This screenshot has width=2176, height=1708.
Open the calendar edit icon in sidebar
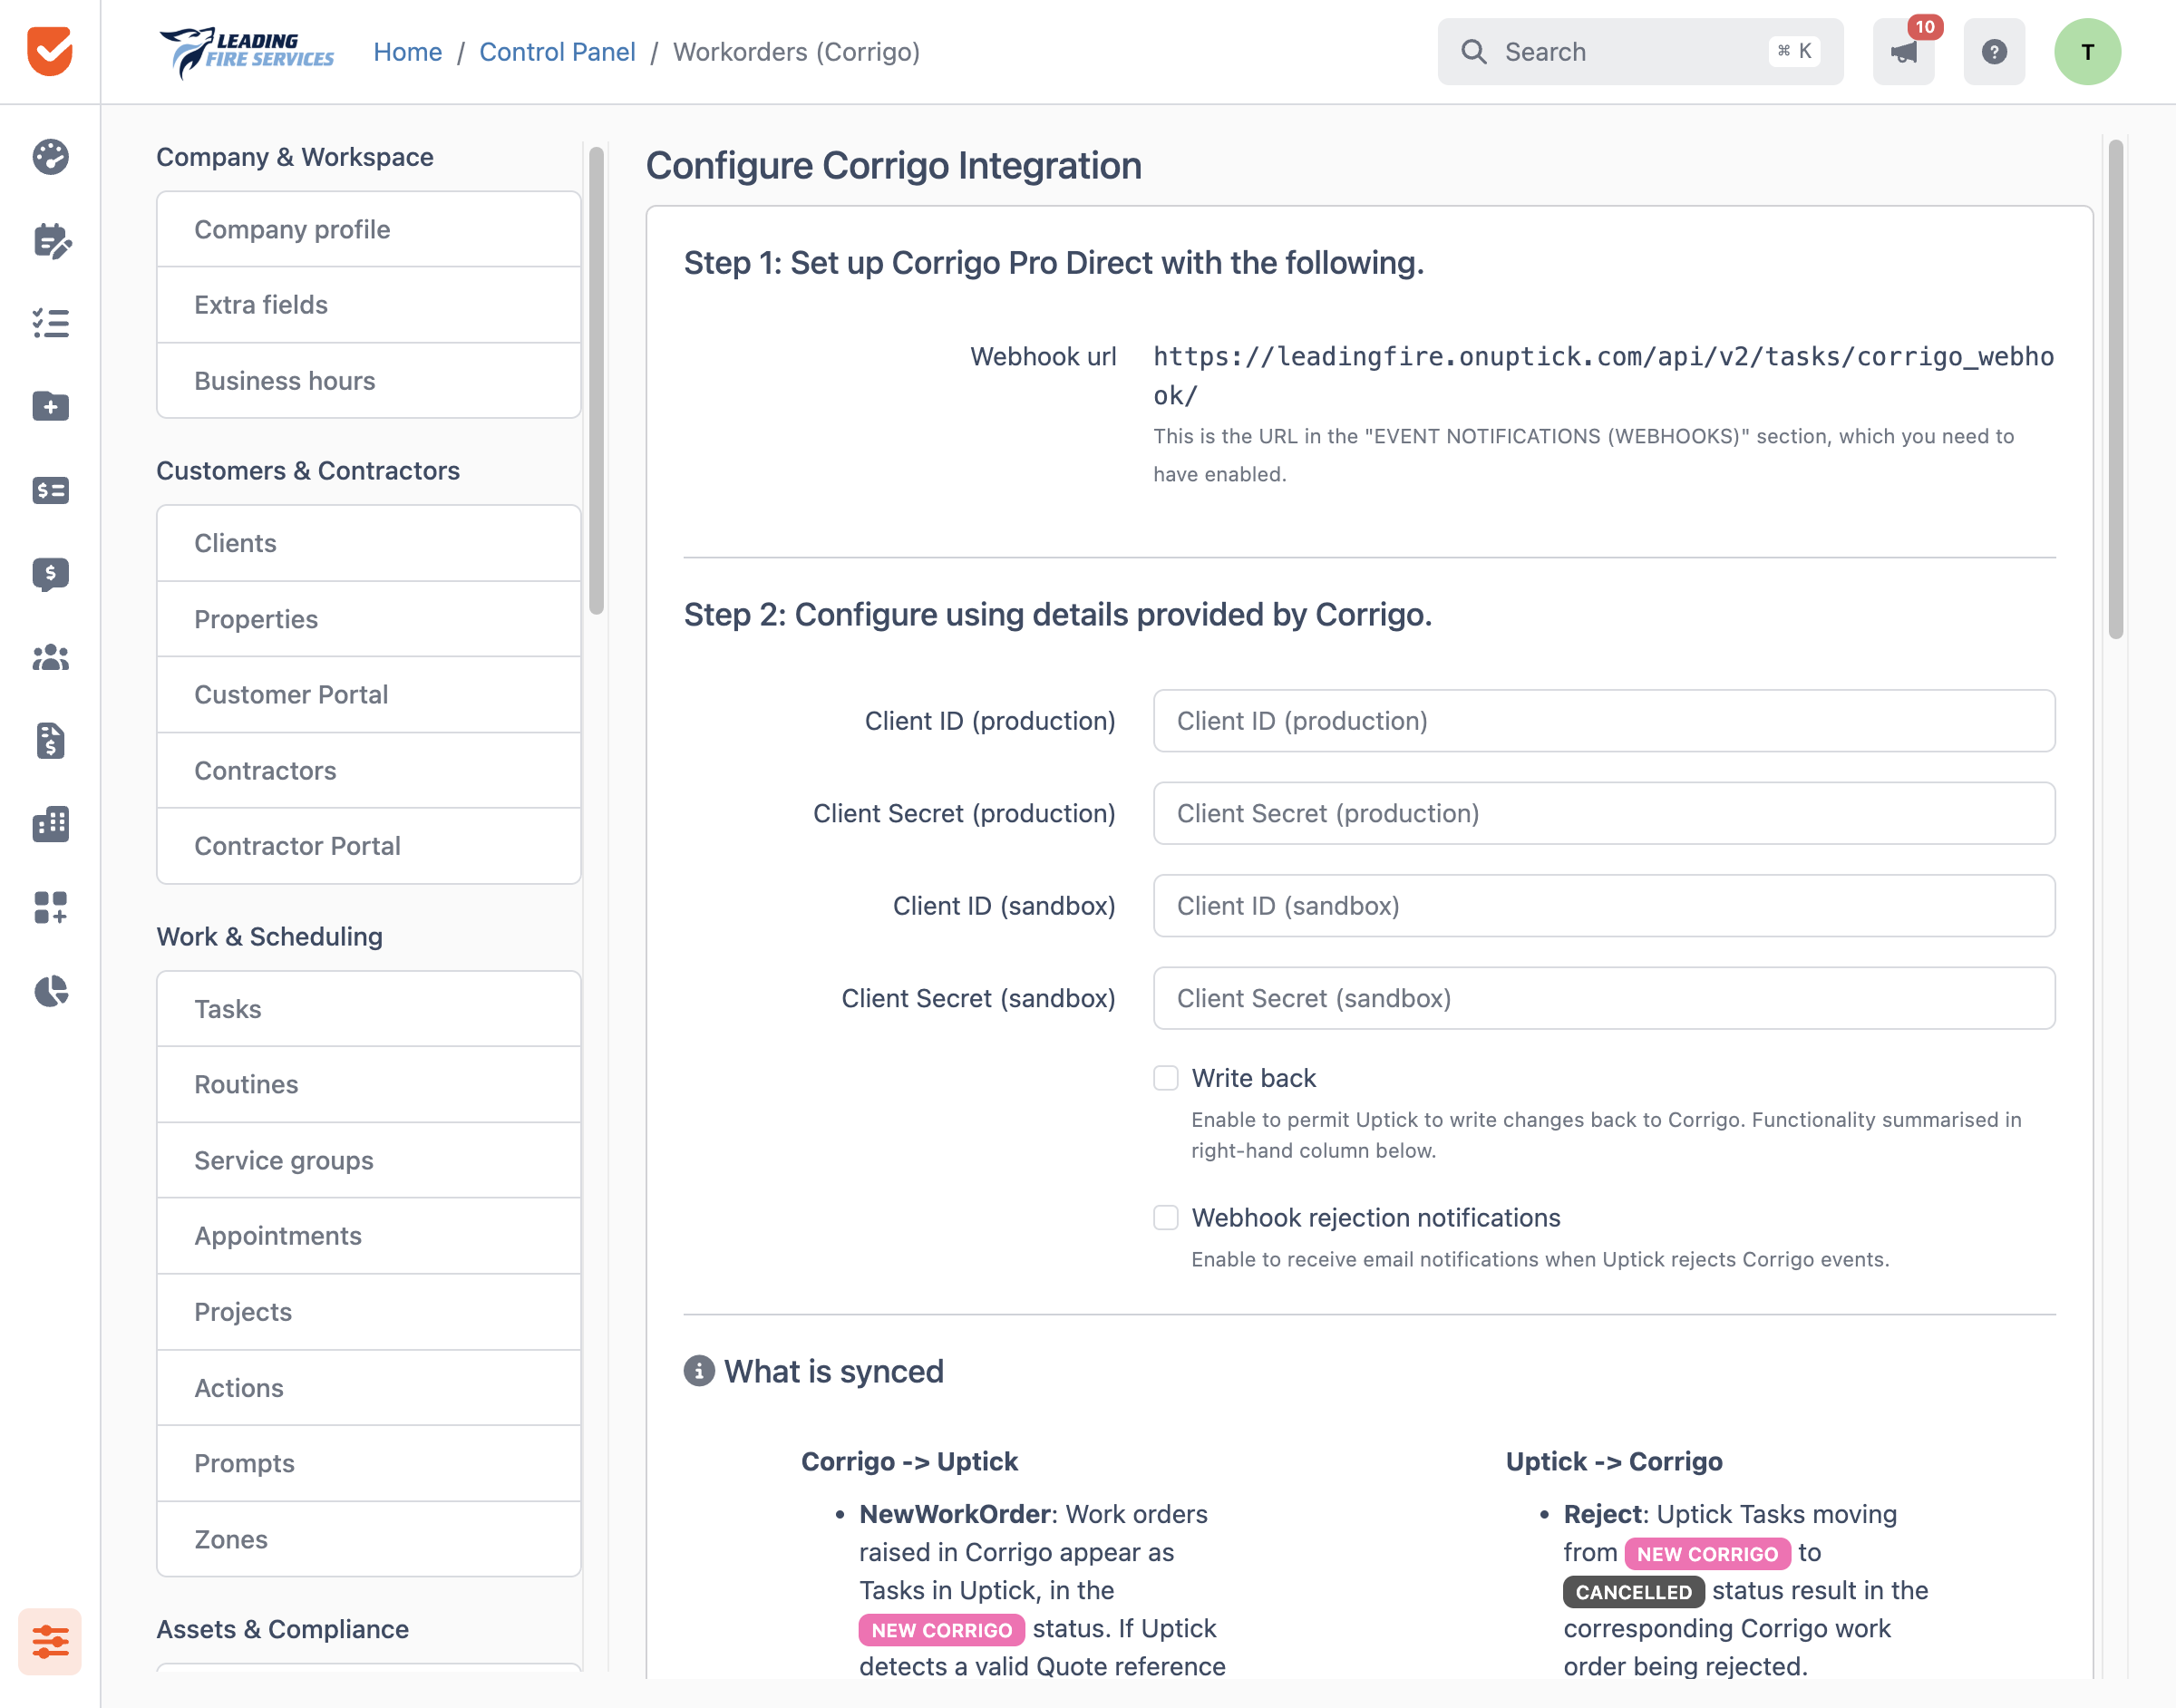tap(50, 240)
